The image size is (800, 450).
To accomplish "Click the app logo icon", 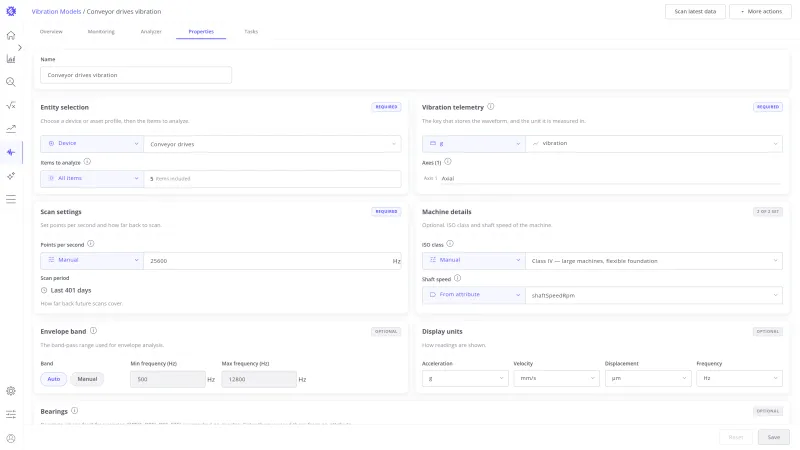I will pos(11,11).
